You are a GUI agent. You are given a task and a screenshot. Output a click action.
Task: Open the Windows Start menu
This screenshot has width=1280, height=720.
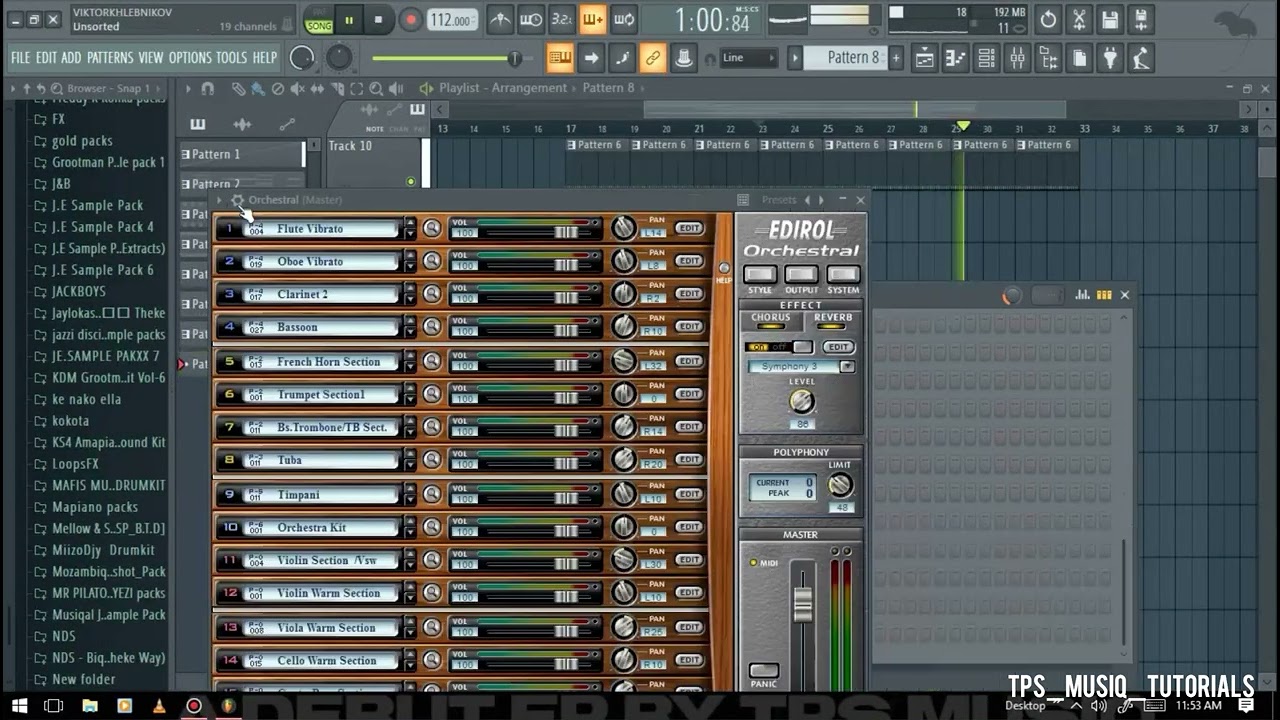click(19, 706)
